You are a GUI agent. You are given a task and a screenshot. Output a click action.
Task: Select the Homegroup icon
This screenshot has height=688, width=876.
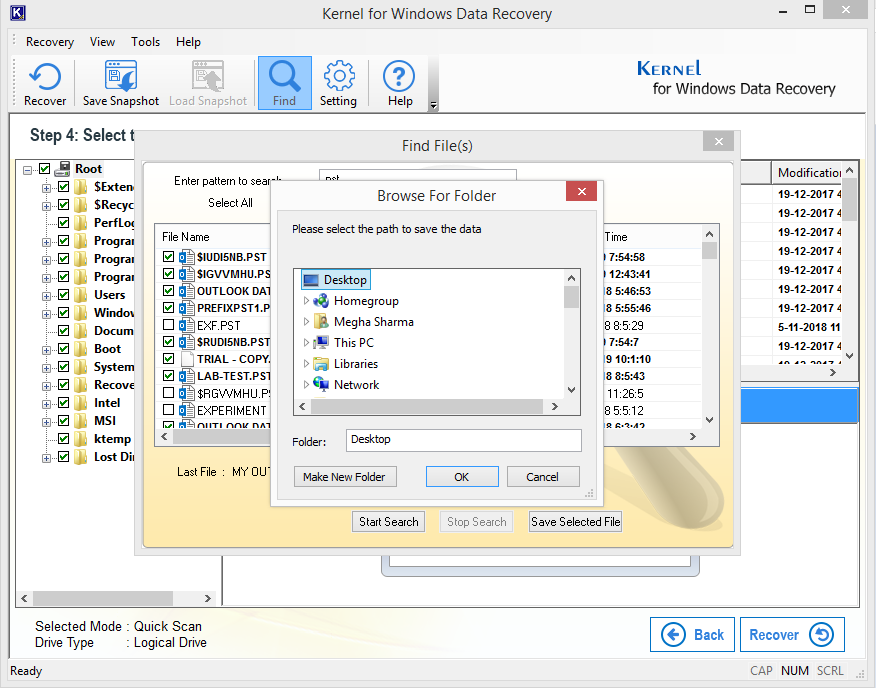click(321, 301)
